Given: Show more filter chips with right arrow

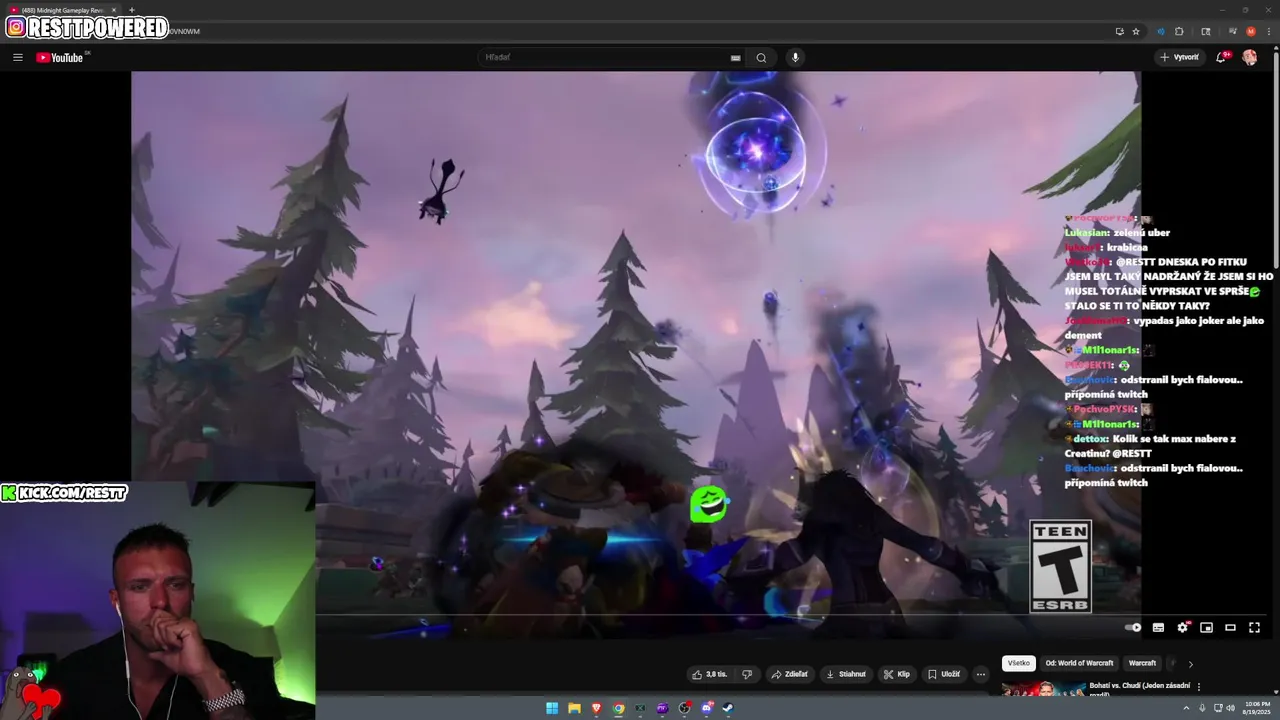Looking at the screenshot, I should tap(1190, 663).
